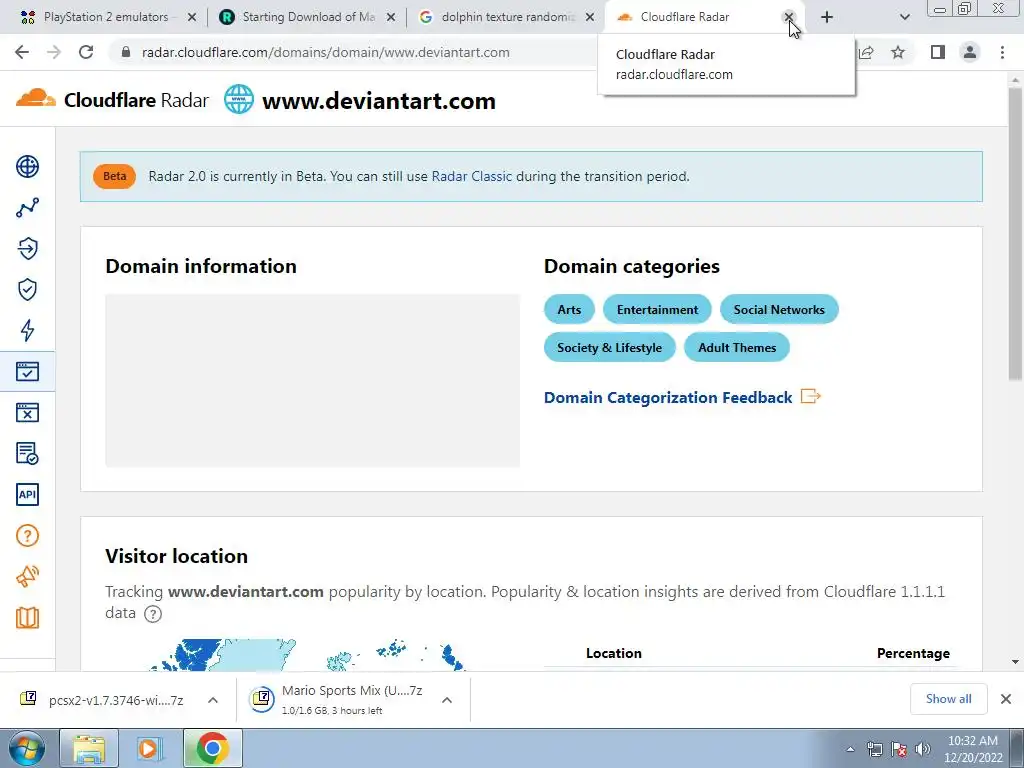The image size is (1024, 768).
Task: Open the traffic trends line-graph sidebar icon
Action: click(x=27, y=208)
